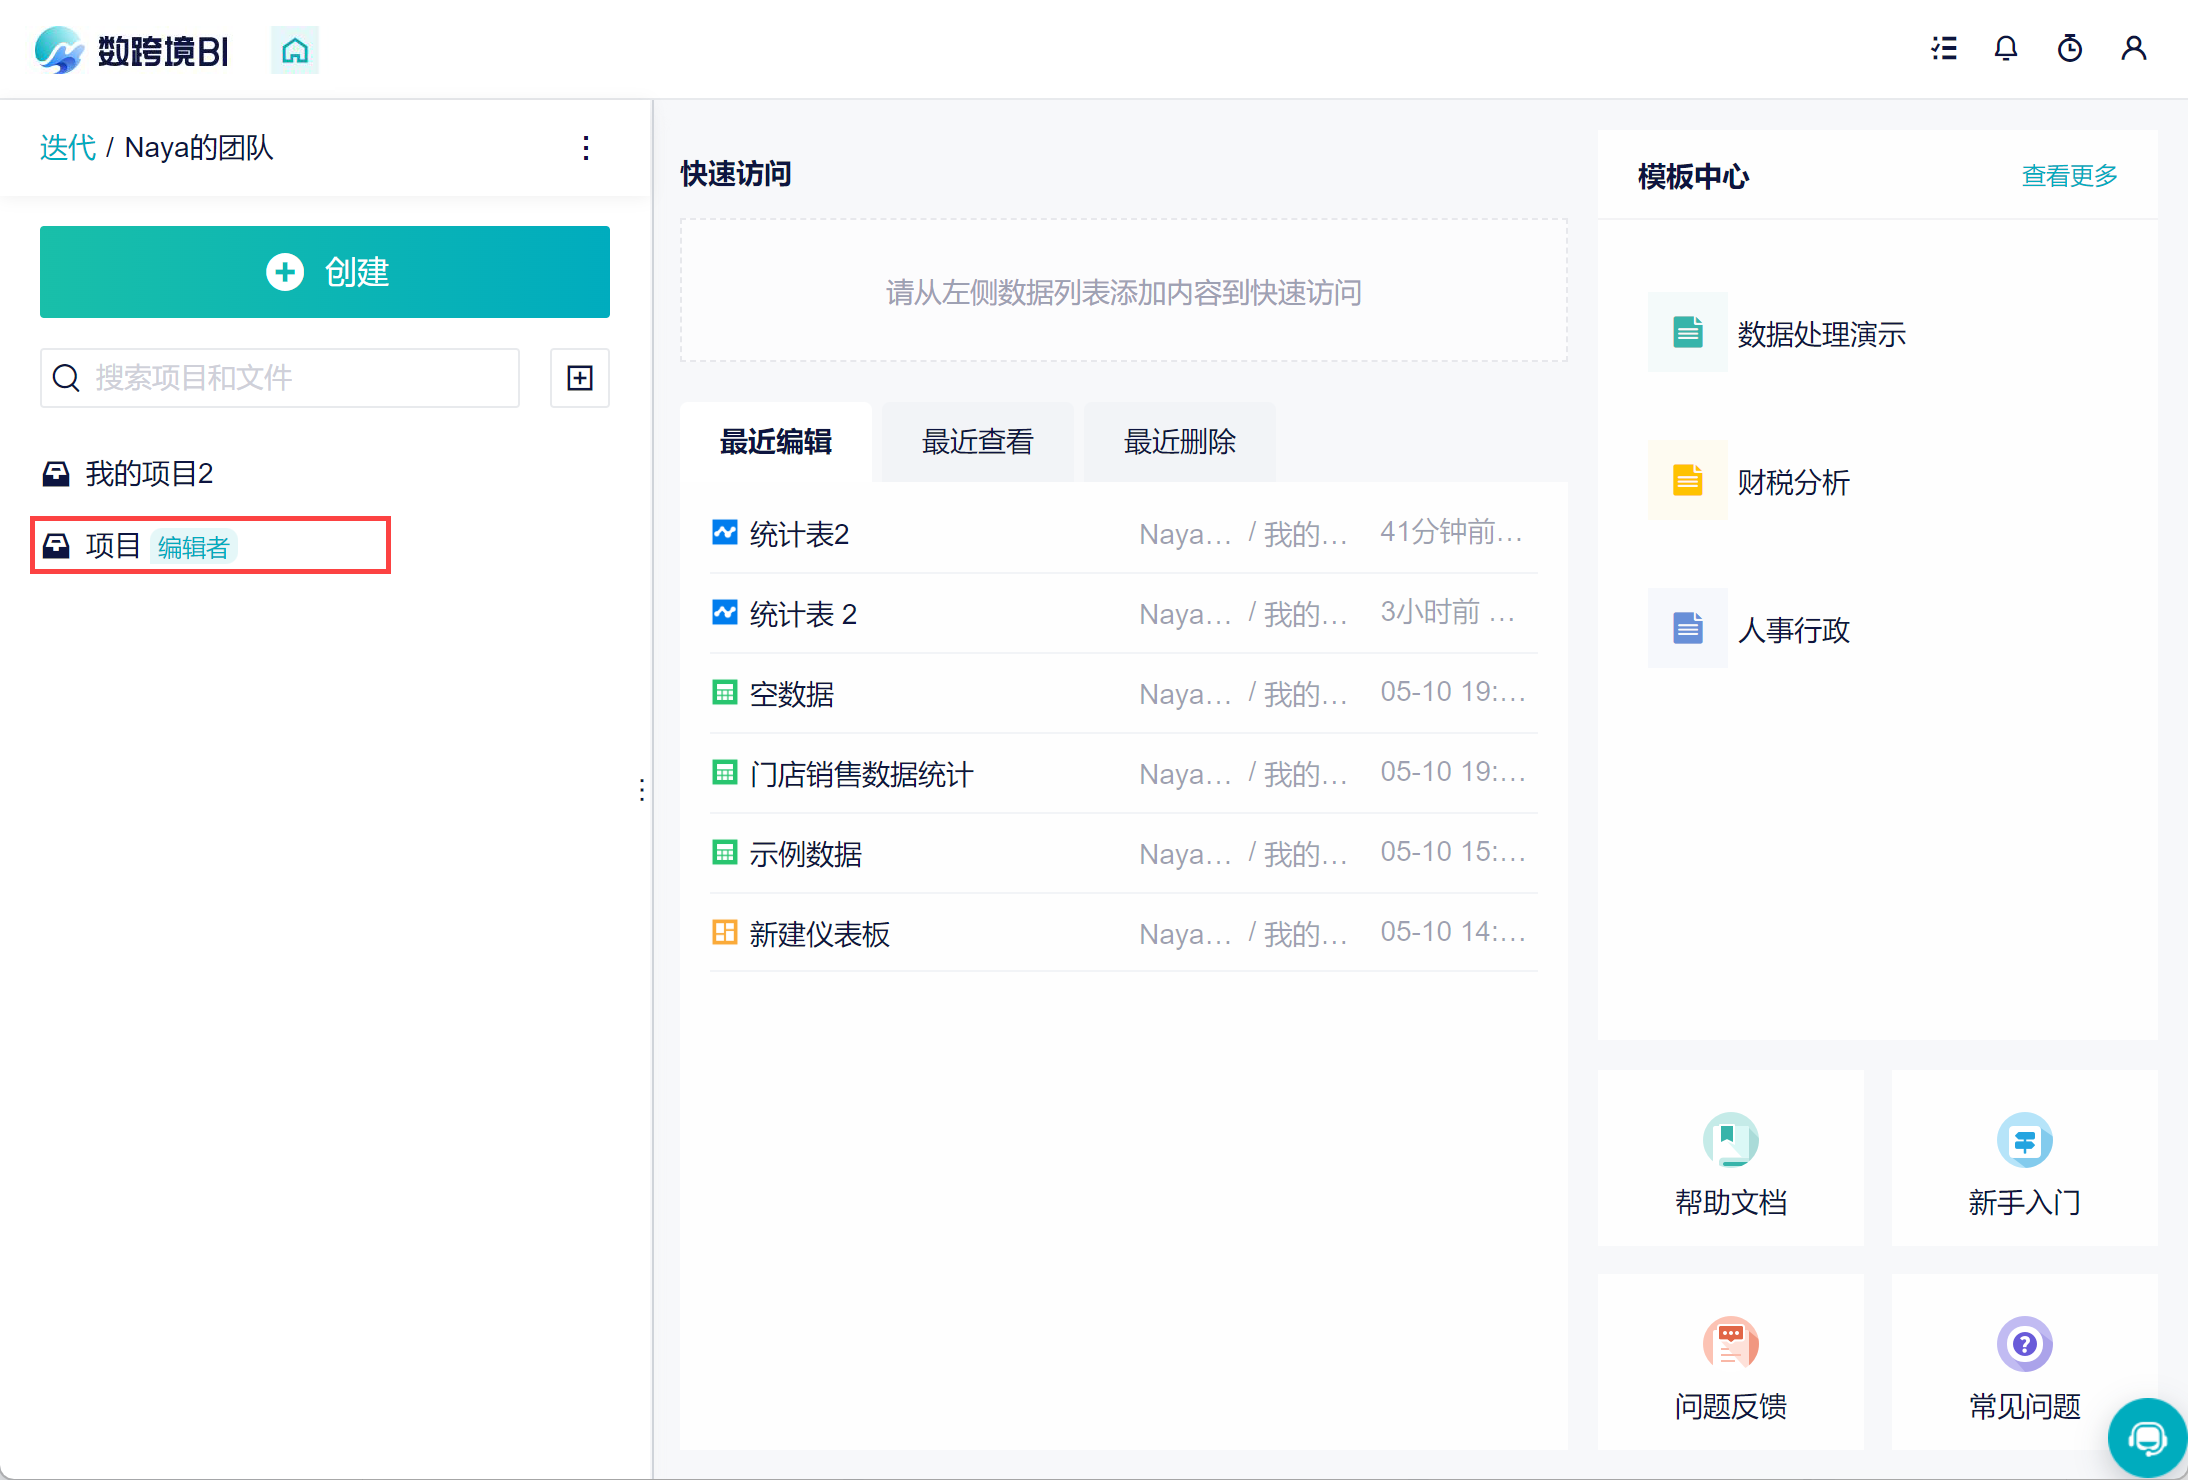This screenshot has width=2188, height=1480.
Task: Open the task list icon
Action: click(x=1944, y=48)
